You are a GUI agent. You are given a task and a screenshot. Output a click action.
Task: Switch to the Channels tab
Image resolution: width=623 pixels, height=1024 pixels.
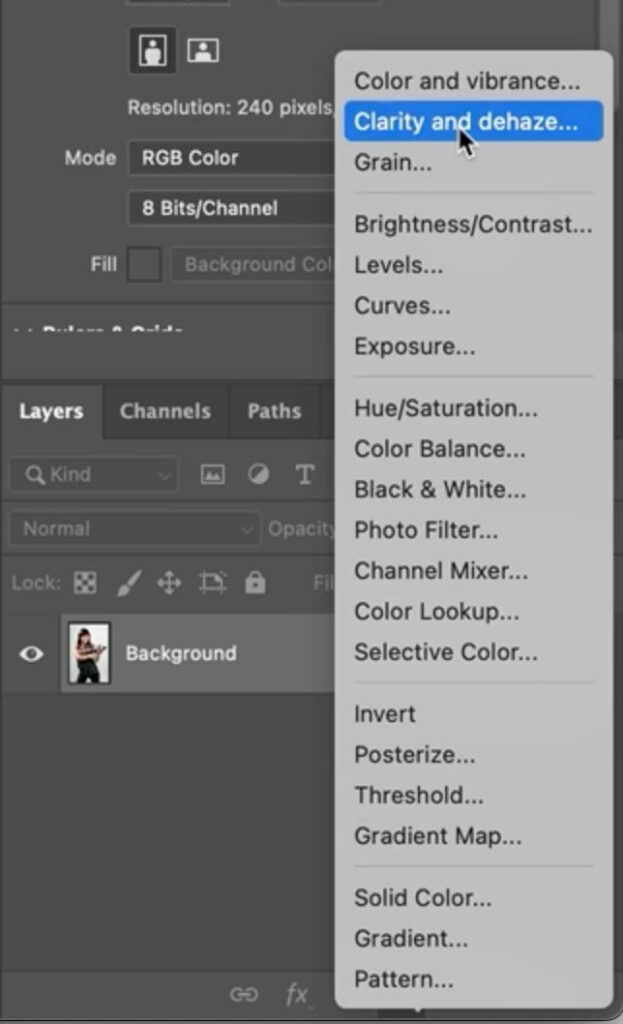pyautogui.click(x=165, y=411)
